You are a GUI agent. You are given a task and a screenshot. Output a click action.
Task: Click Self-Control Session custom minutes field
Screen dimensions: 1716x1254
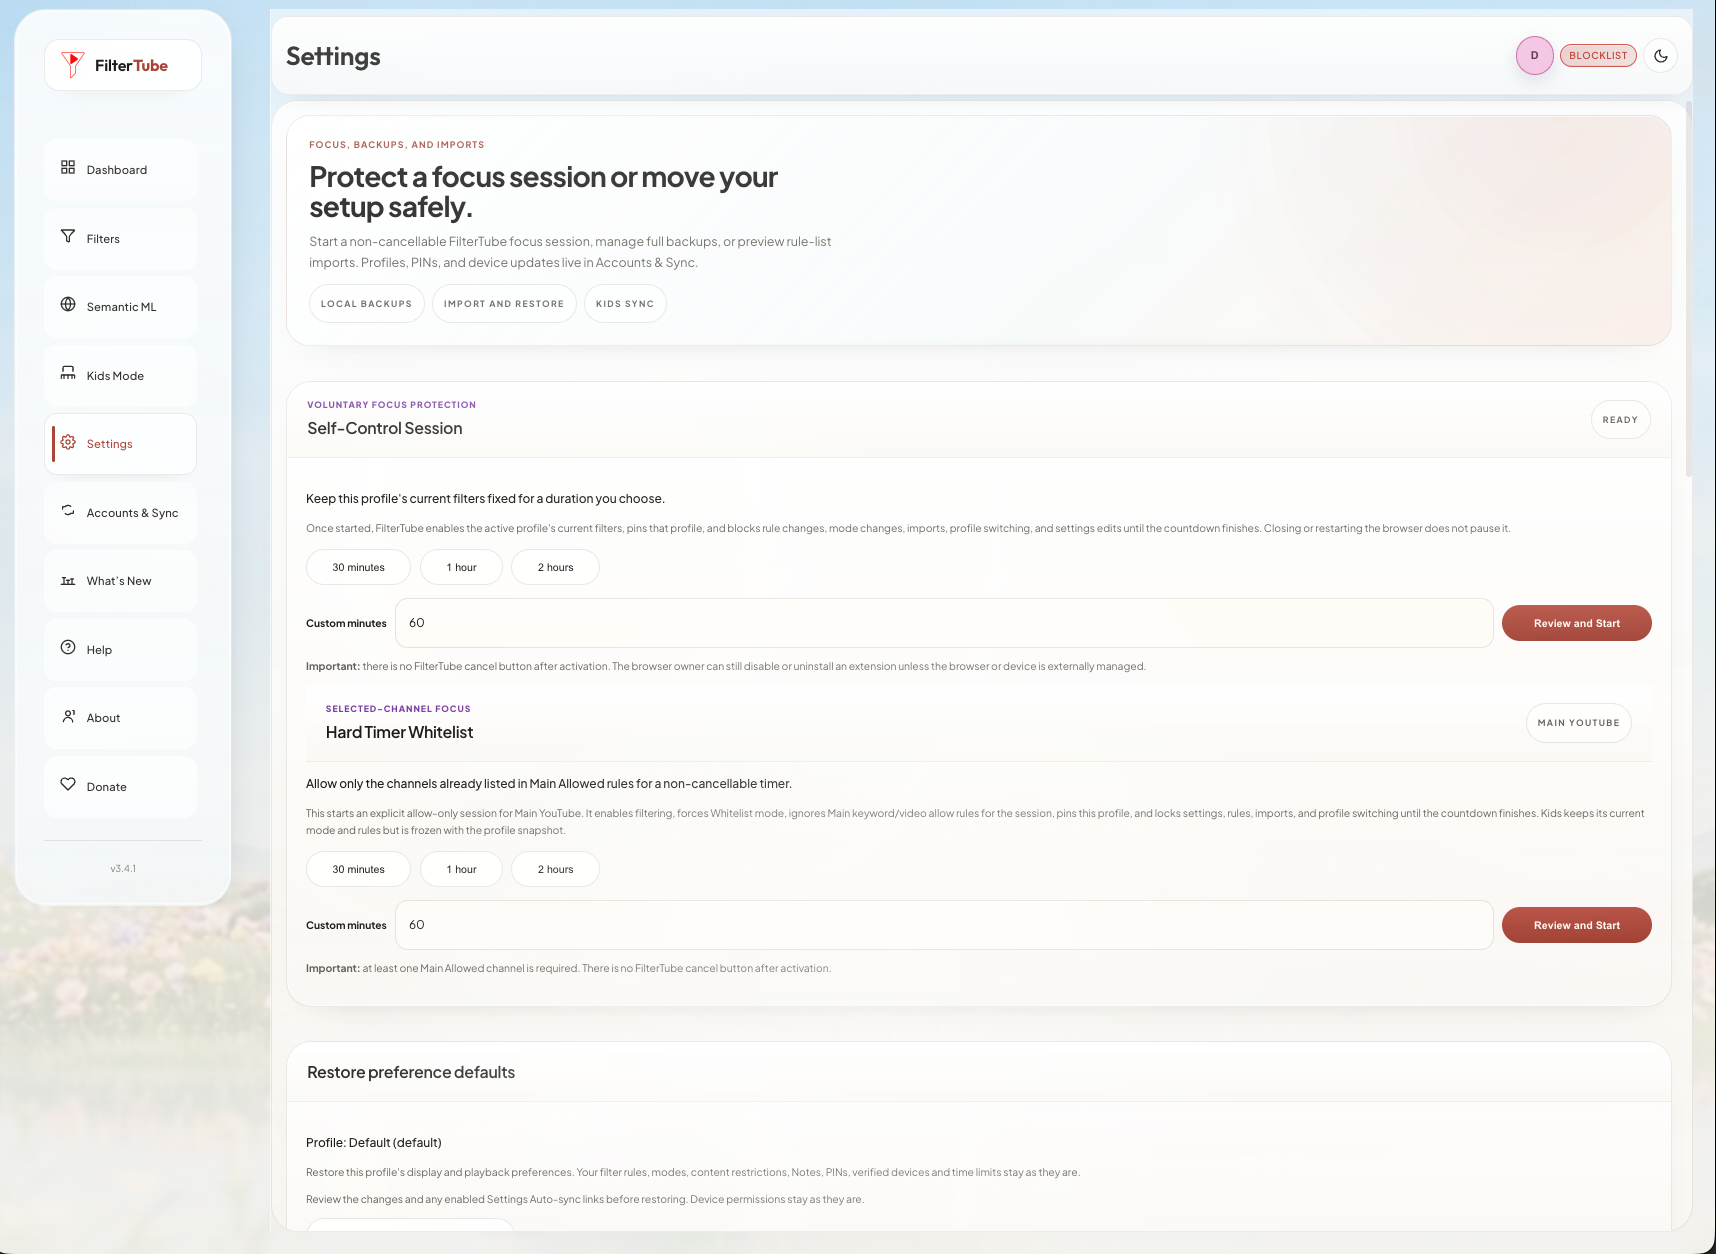coord(944,623)
